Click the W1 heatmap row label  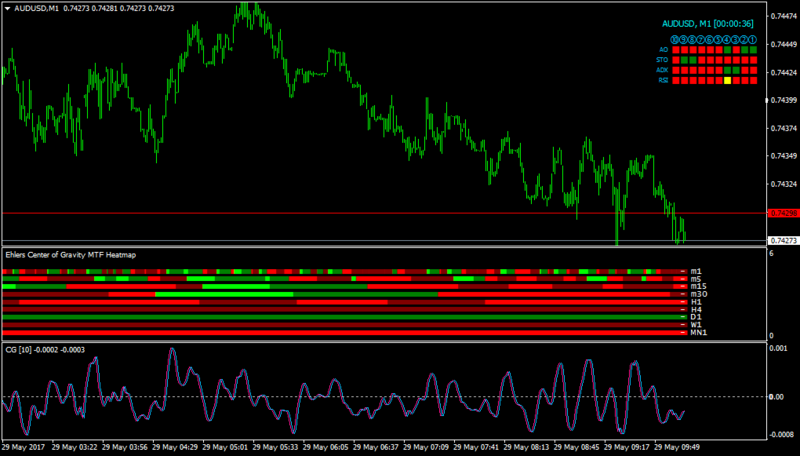696,325
